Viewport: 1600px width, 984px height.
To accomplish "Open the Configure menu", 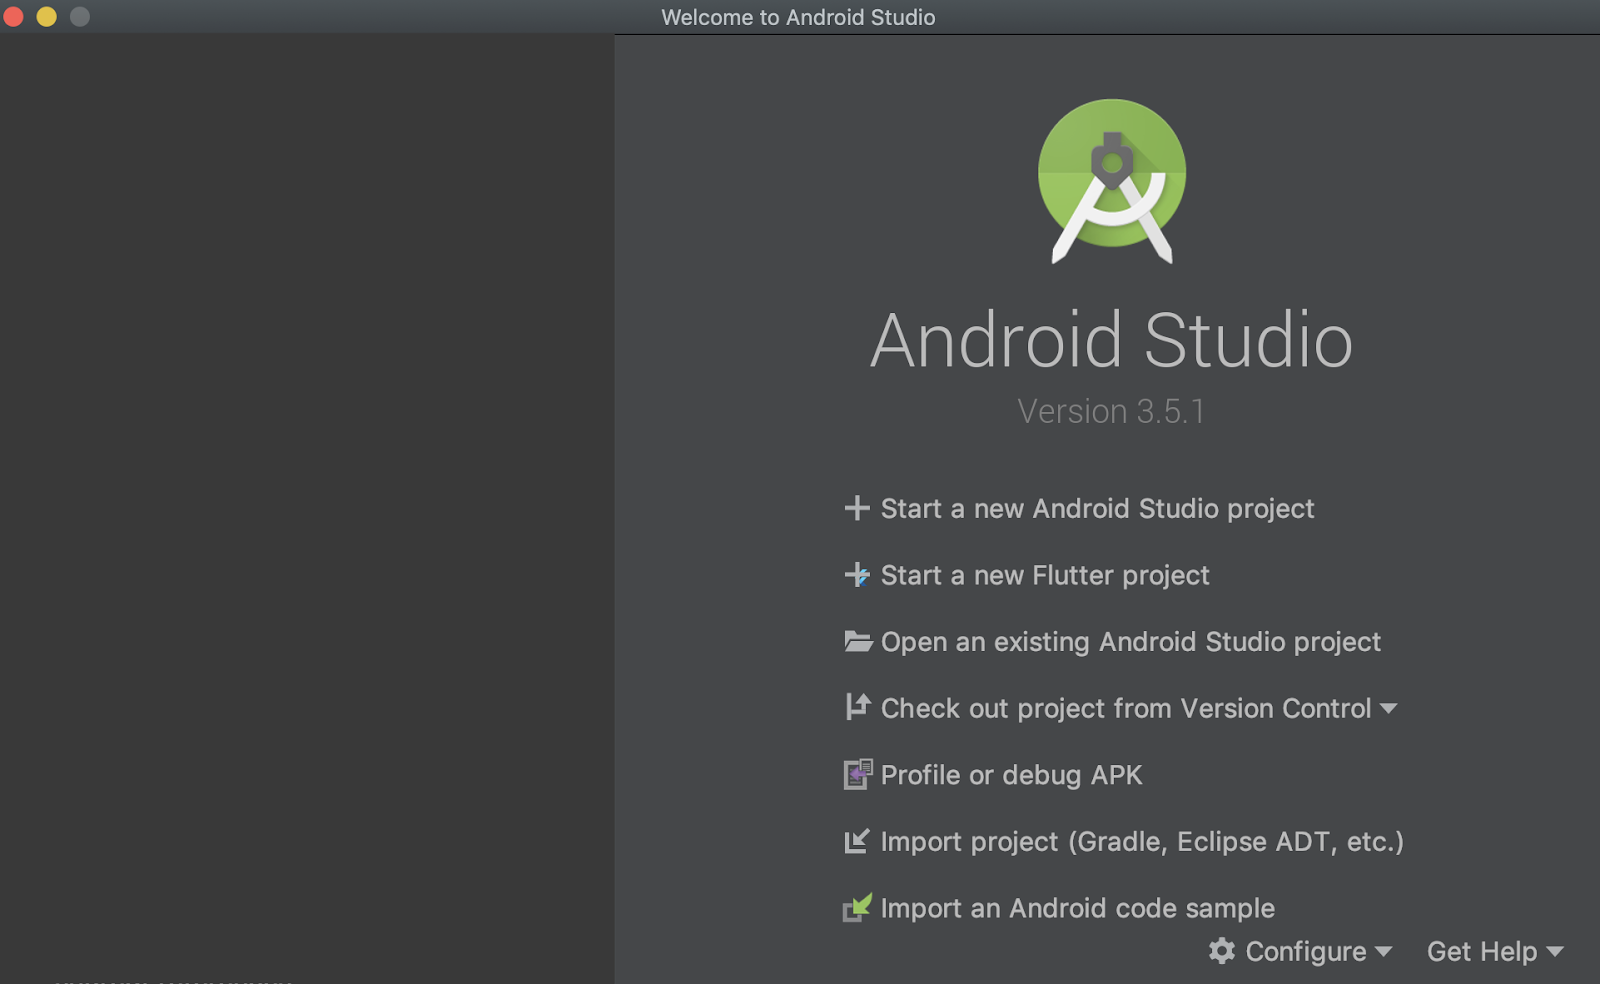I will [x=1305, y=951].
